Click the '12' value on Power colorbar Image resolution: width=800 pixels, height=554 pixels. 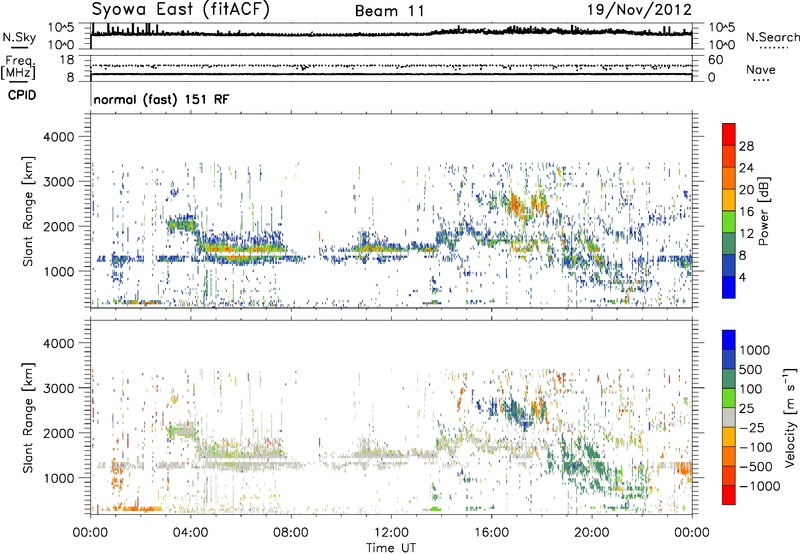[x=746, y=234]
